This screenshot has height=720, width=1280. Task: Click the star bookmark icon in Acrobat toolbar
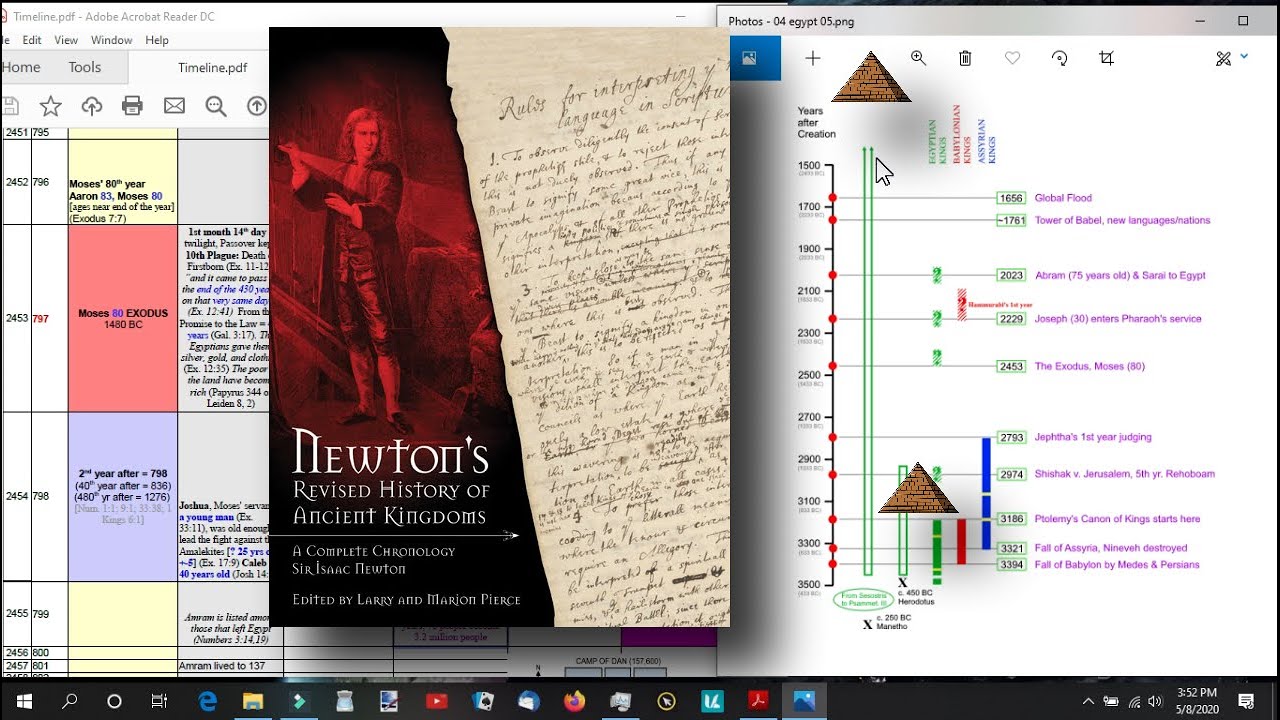[50, 105]
